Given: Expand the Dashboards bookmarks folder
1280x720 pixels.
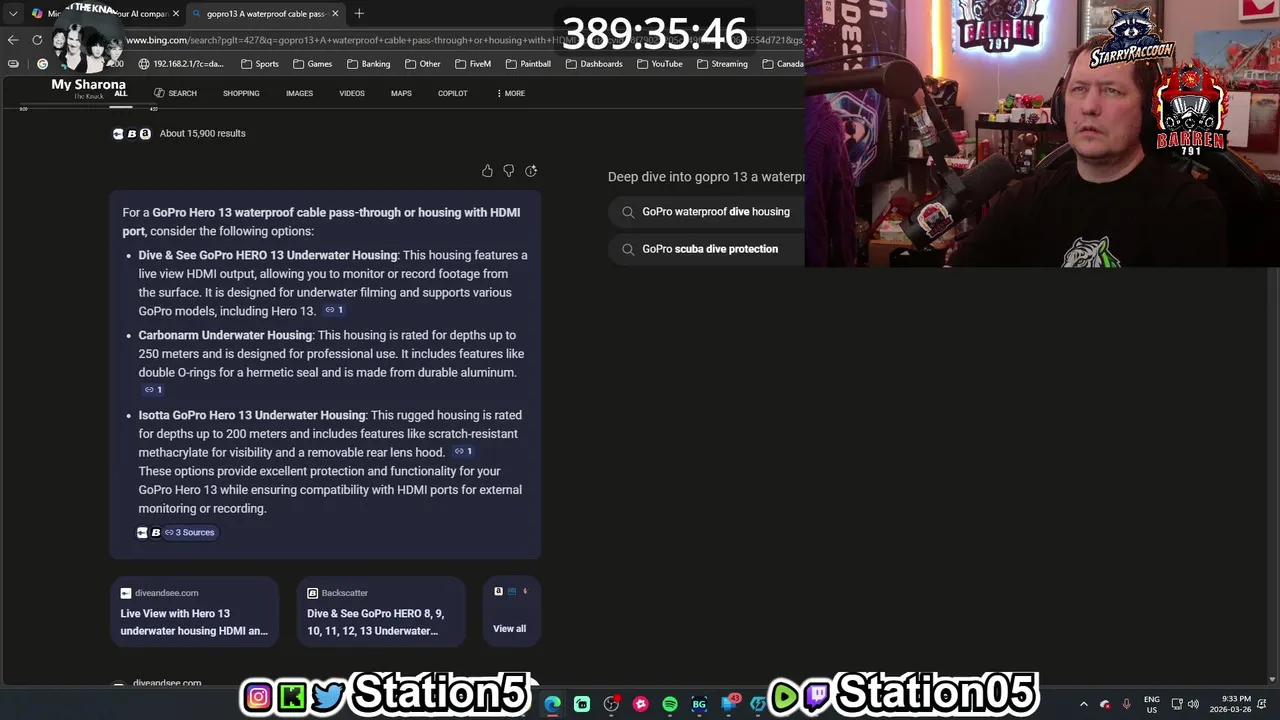Looking at the screenshot, I should (593, 64).
